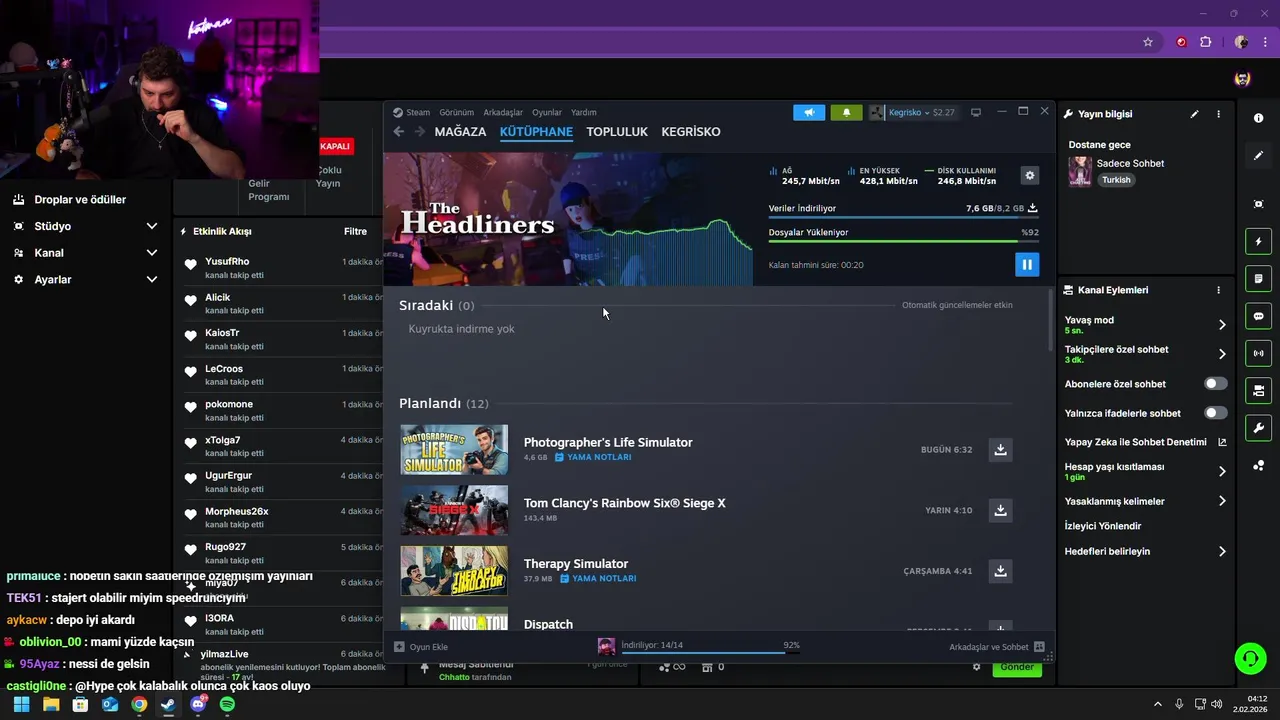Click the broadcast signal quick action icon
The height and width of the screenshot is (720, 1280).
point(1258,353)
